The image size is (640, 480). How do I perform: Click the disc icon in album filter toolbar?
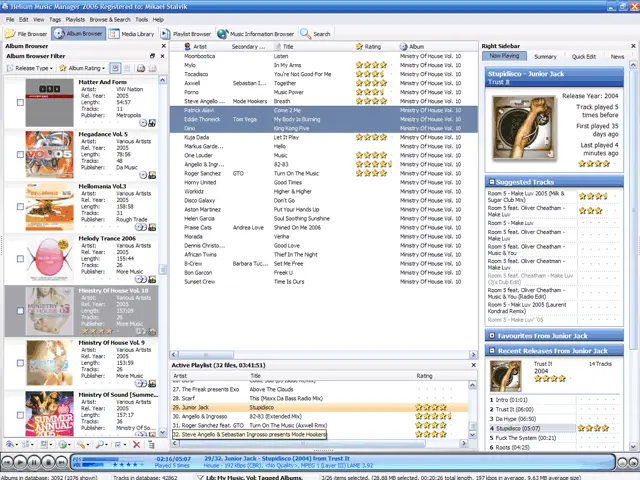point(141,68)
